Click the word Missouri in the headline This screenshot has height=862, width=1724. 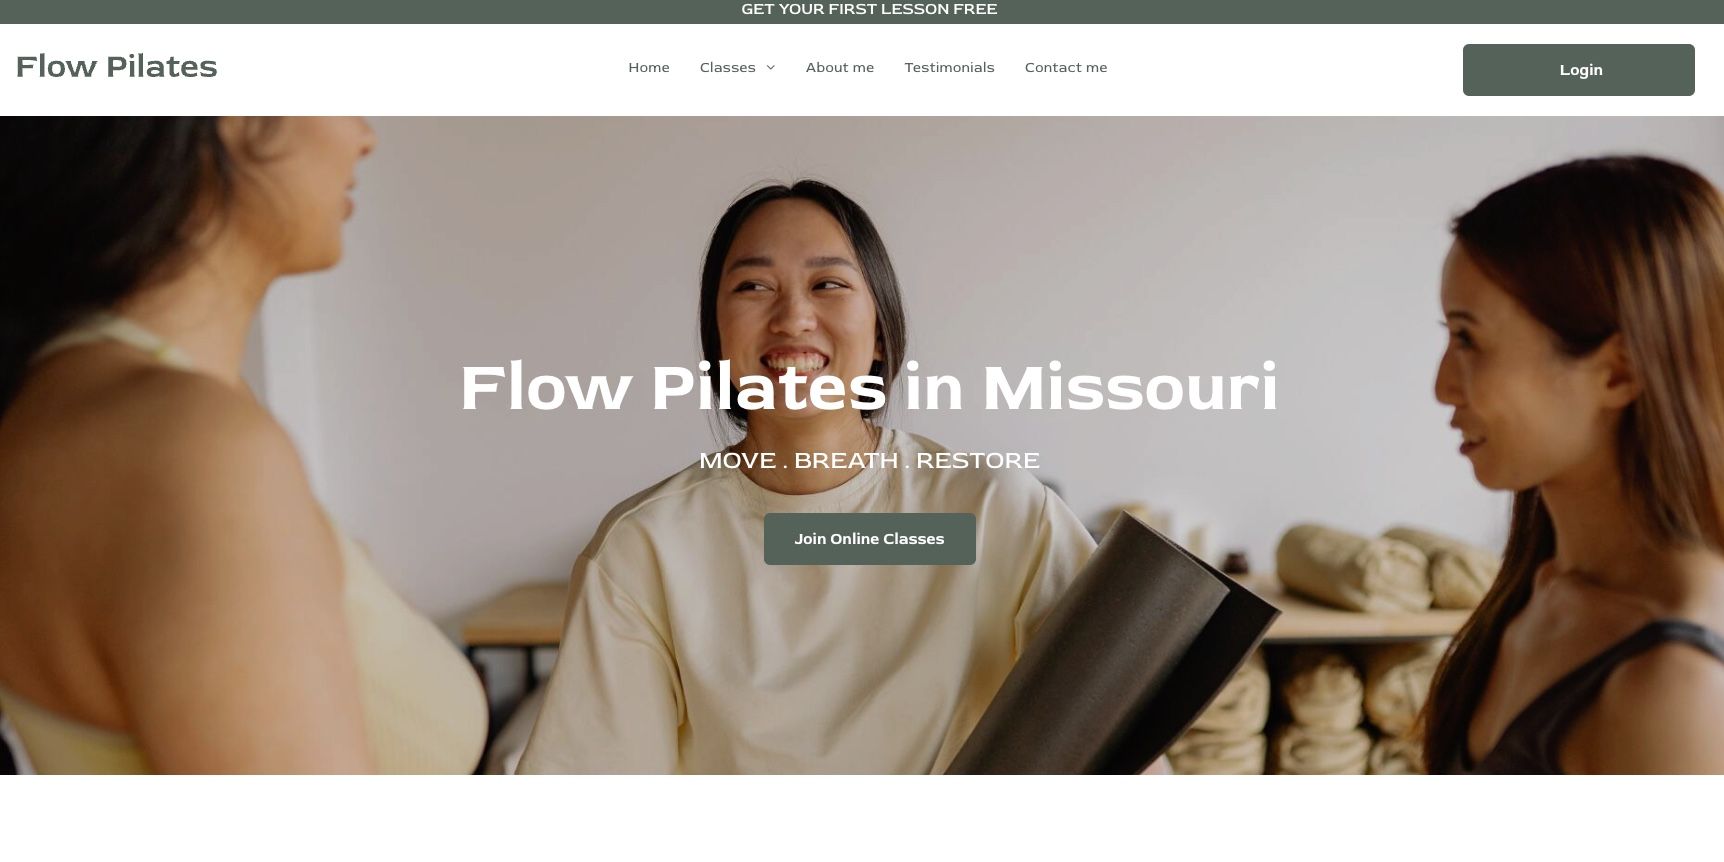(x=1130, y=388)
